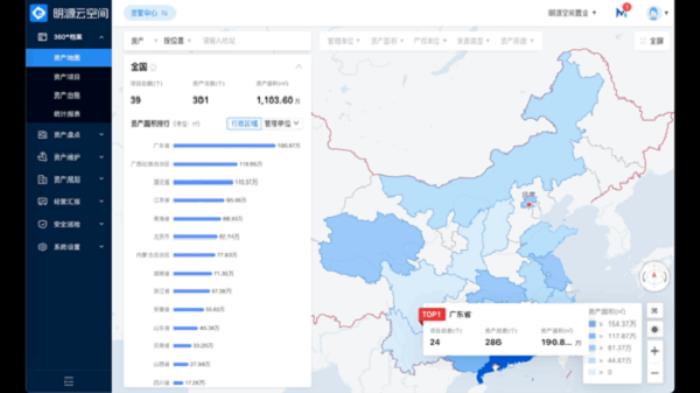Click the 湖北省 ranking bar, third row
The image size is (700, 393).
[203, 182]
